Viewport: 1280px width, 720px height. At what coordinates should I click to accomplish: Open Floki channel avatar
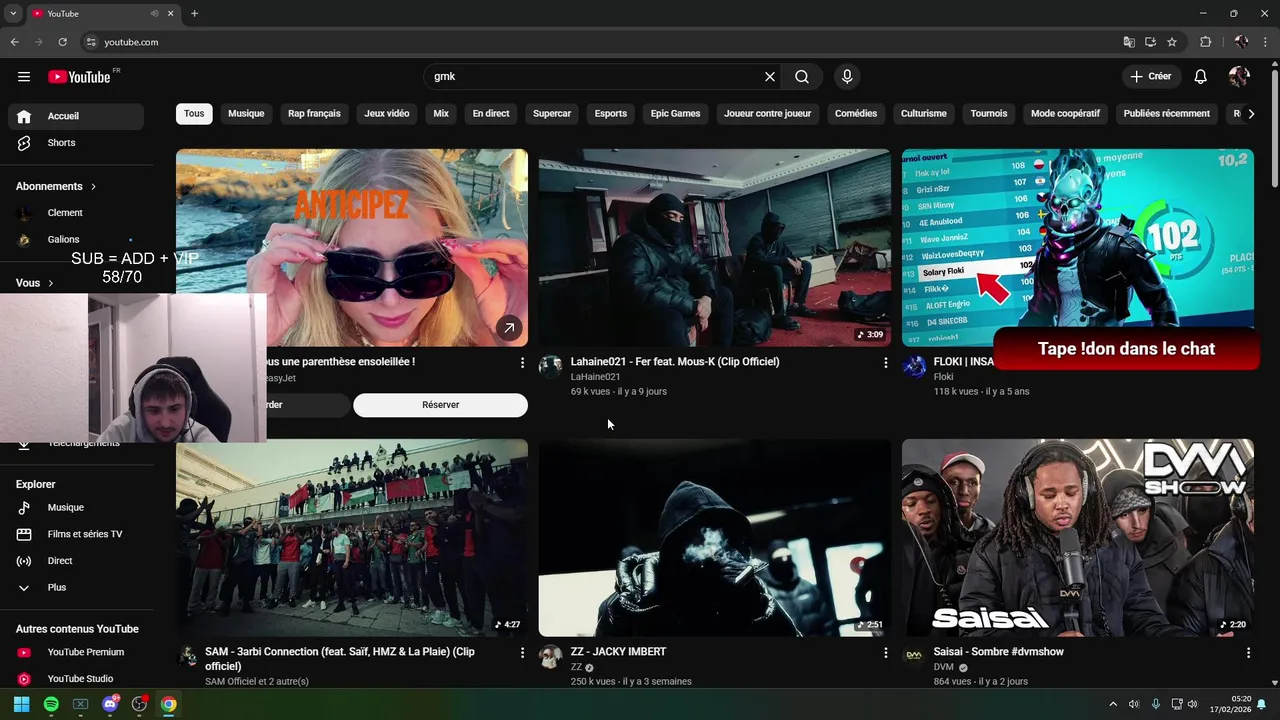tap(914, 366)
